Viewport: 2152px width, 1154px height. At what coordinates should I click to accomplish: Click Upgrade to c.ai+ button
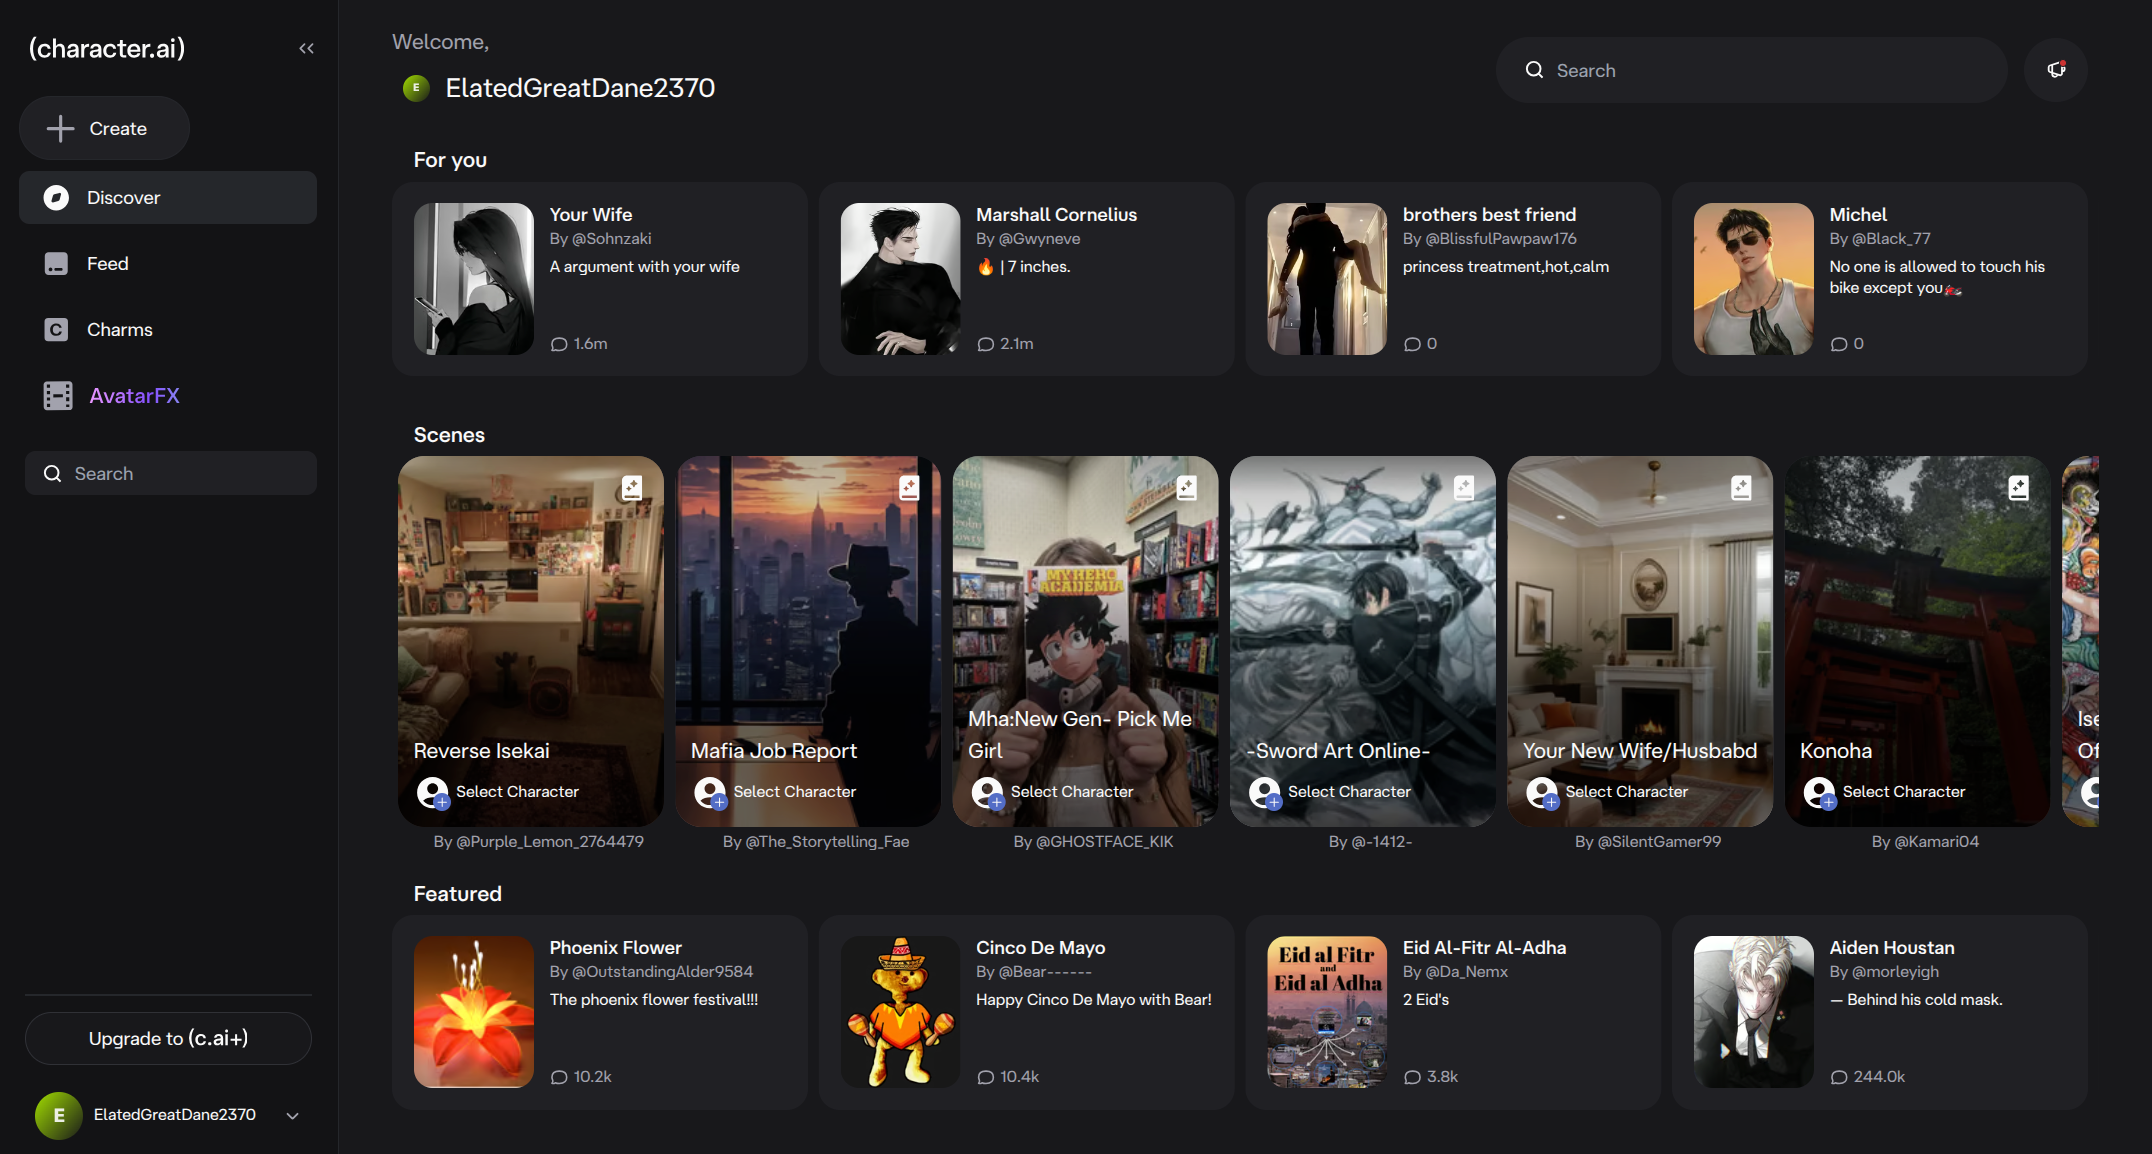[168, 1038]
